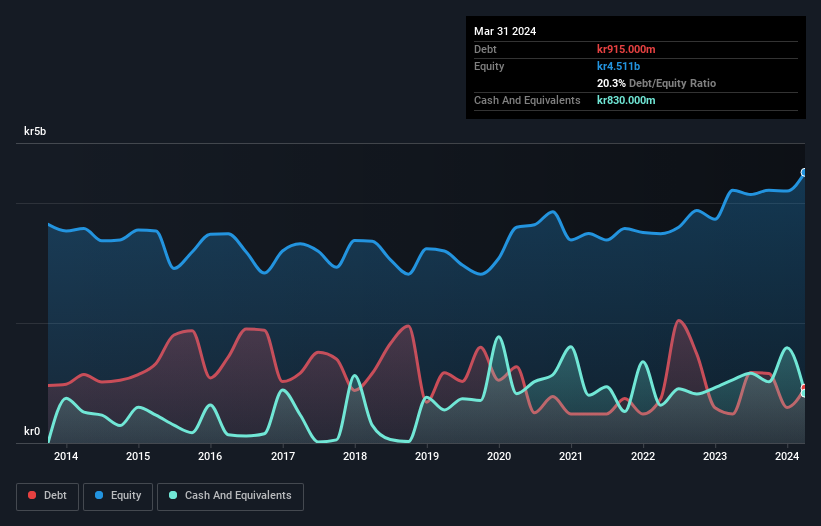Click the kr915.000m debt value
Screen dimensions: 821x526
tap(626, 49)
